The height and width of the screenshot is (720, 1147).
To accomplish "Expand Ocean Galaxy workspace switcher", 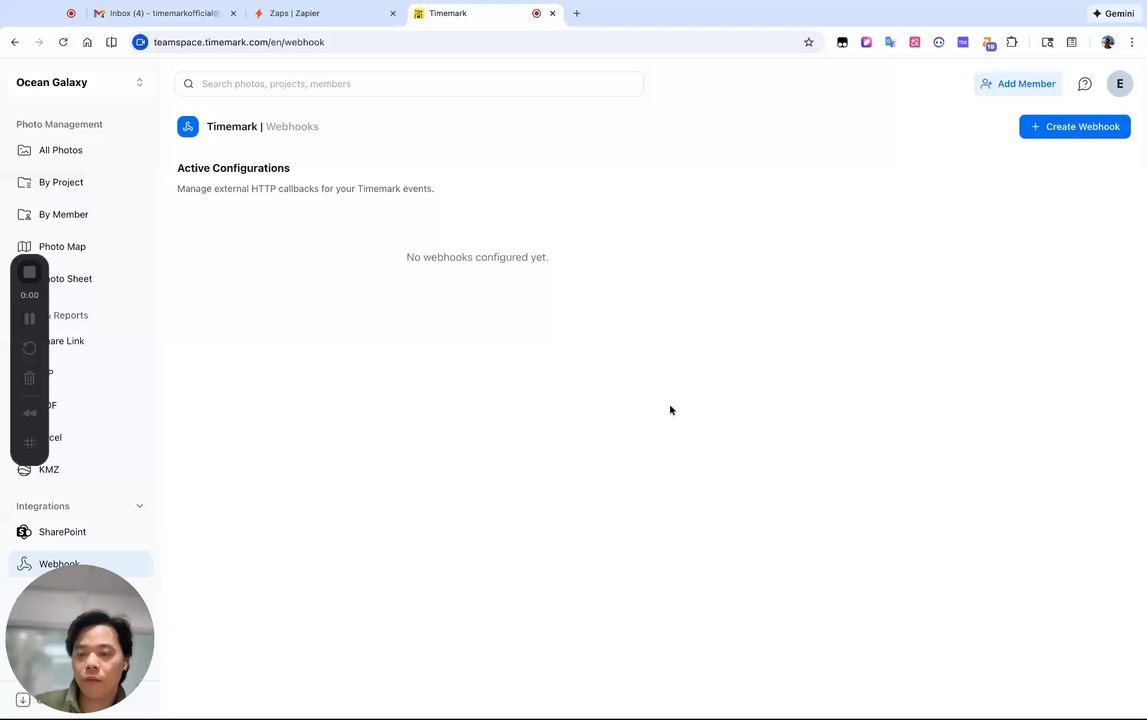I will [x=80, y=83].
